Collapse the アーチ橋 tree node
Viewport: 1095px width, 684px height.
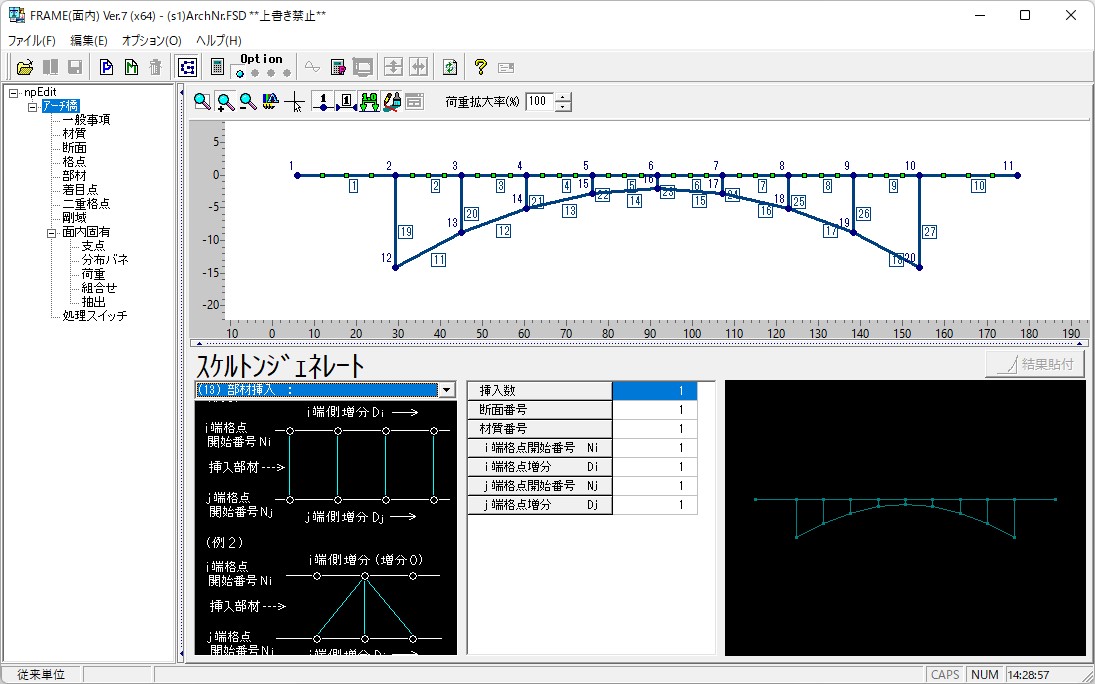pos(32,106)
